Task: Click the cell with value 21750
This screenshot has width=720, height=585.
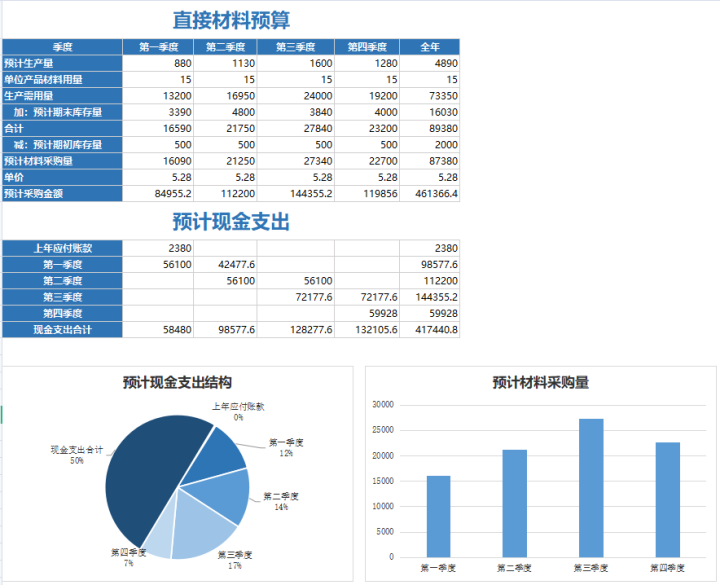Action: point(225,129)
